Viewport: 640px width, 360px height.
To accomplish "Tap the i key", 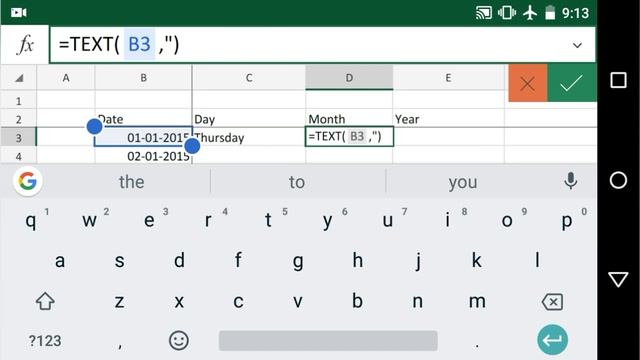I will pyautogui.click(x=447, y=220).
